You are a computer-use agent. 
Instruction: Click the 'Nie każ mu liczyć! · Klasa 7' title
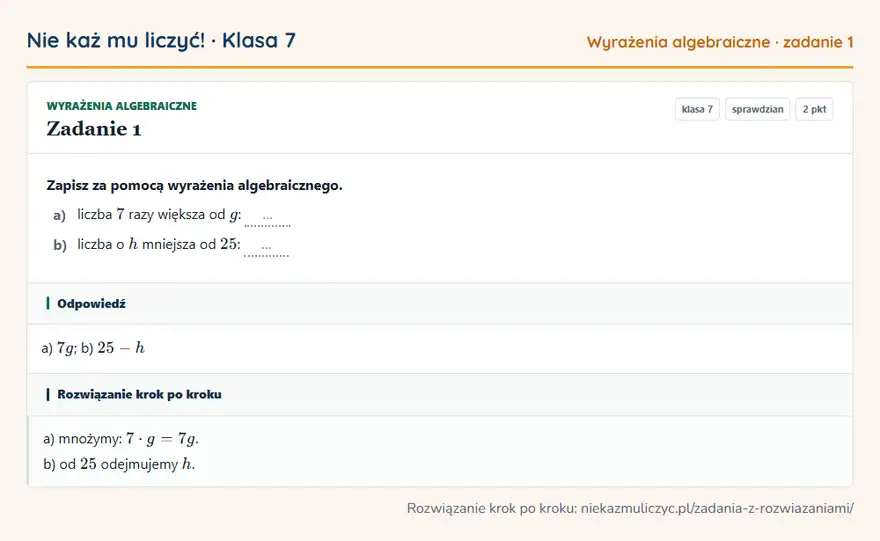(x=161, y=40)
